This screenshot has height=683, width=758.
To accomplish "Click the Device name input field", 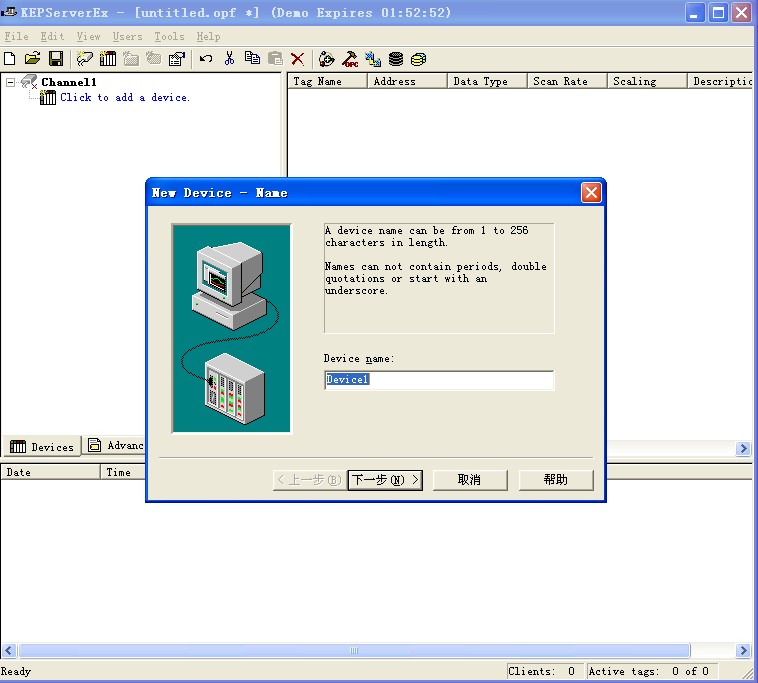I will [x=439, y=379].
